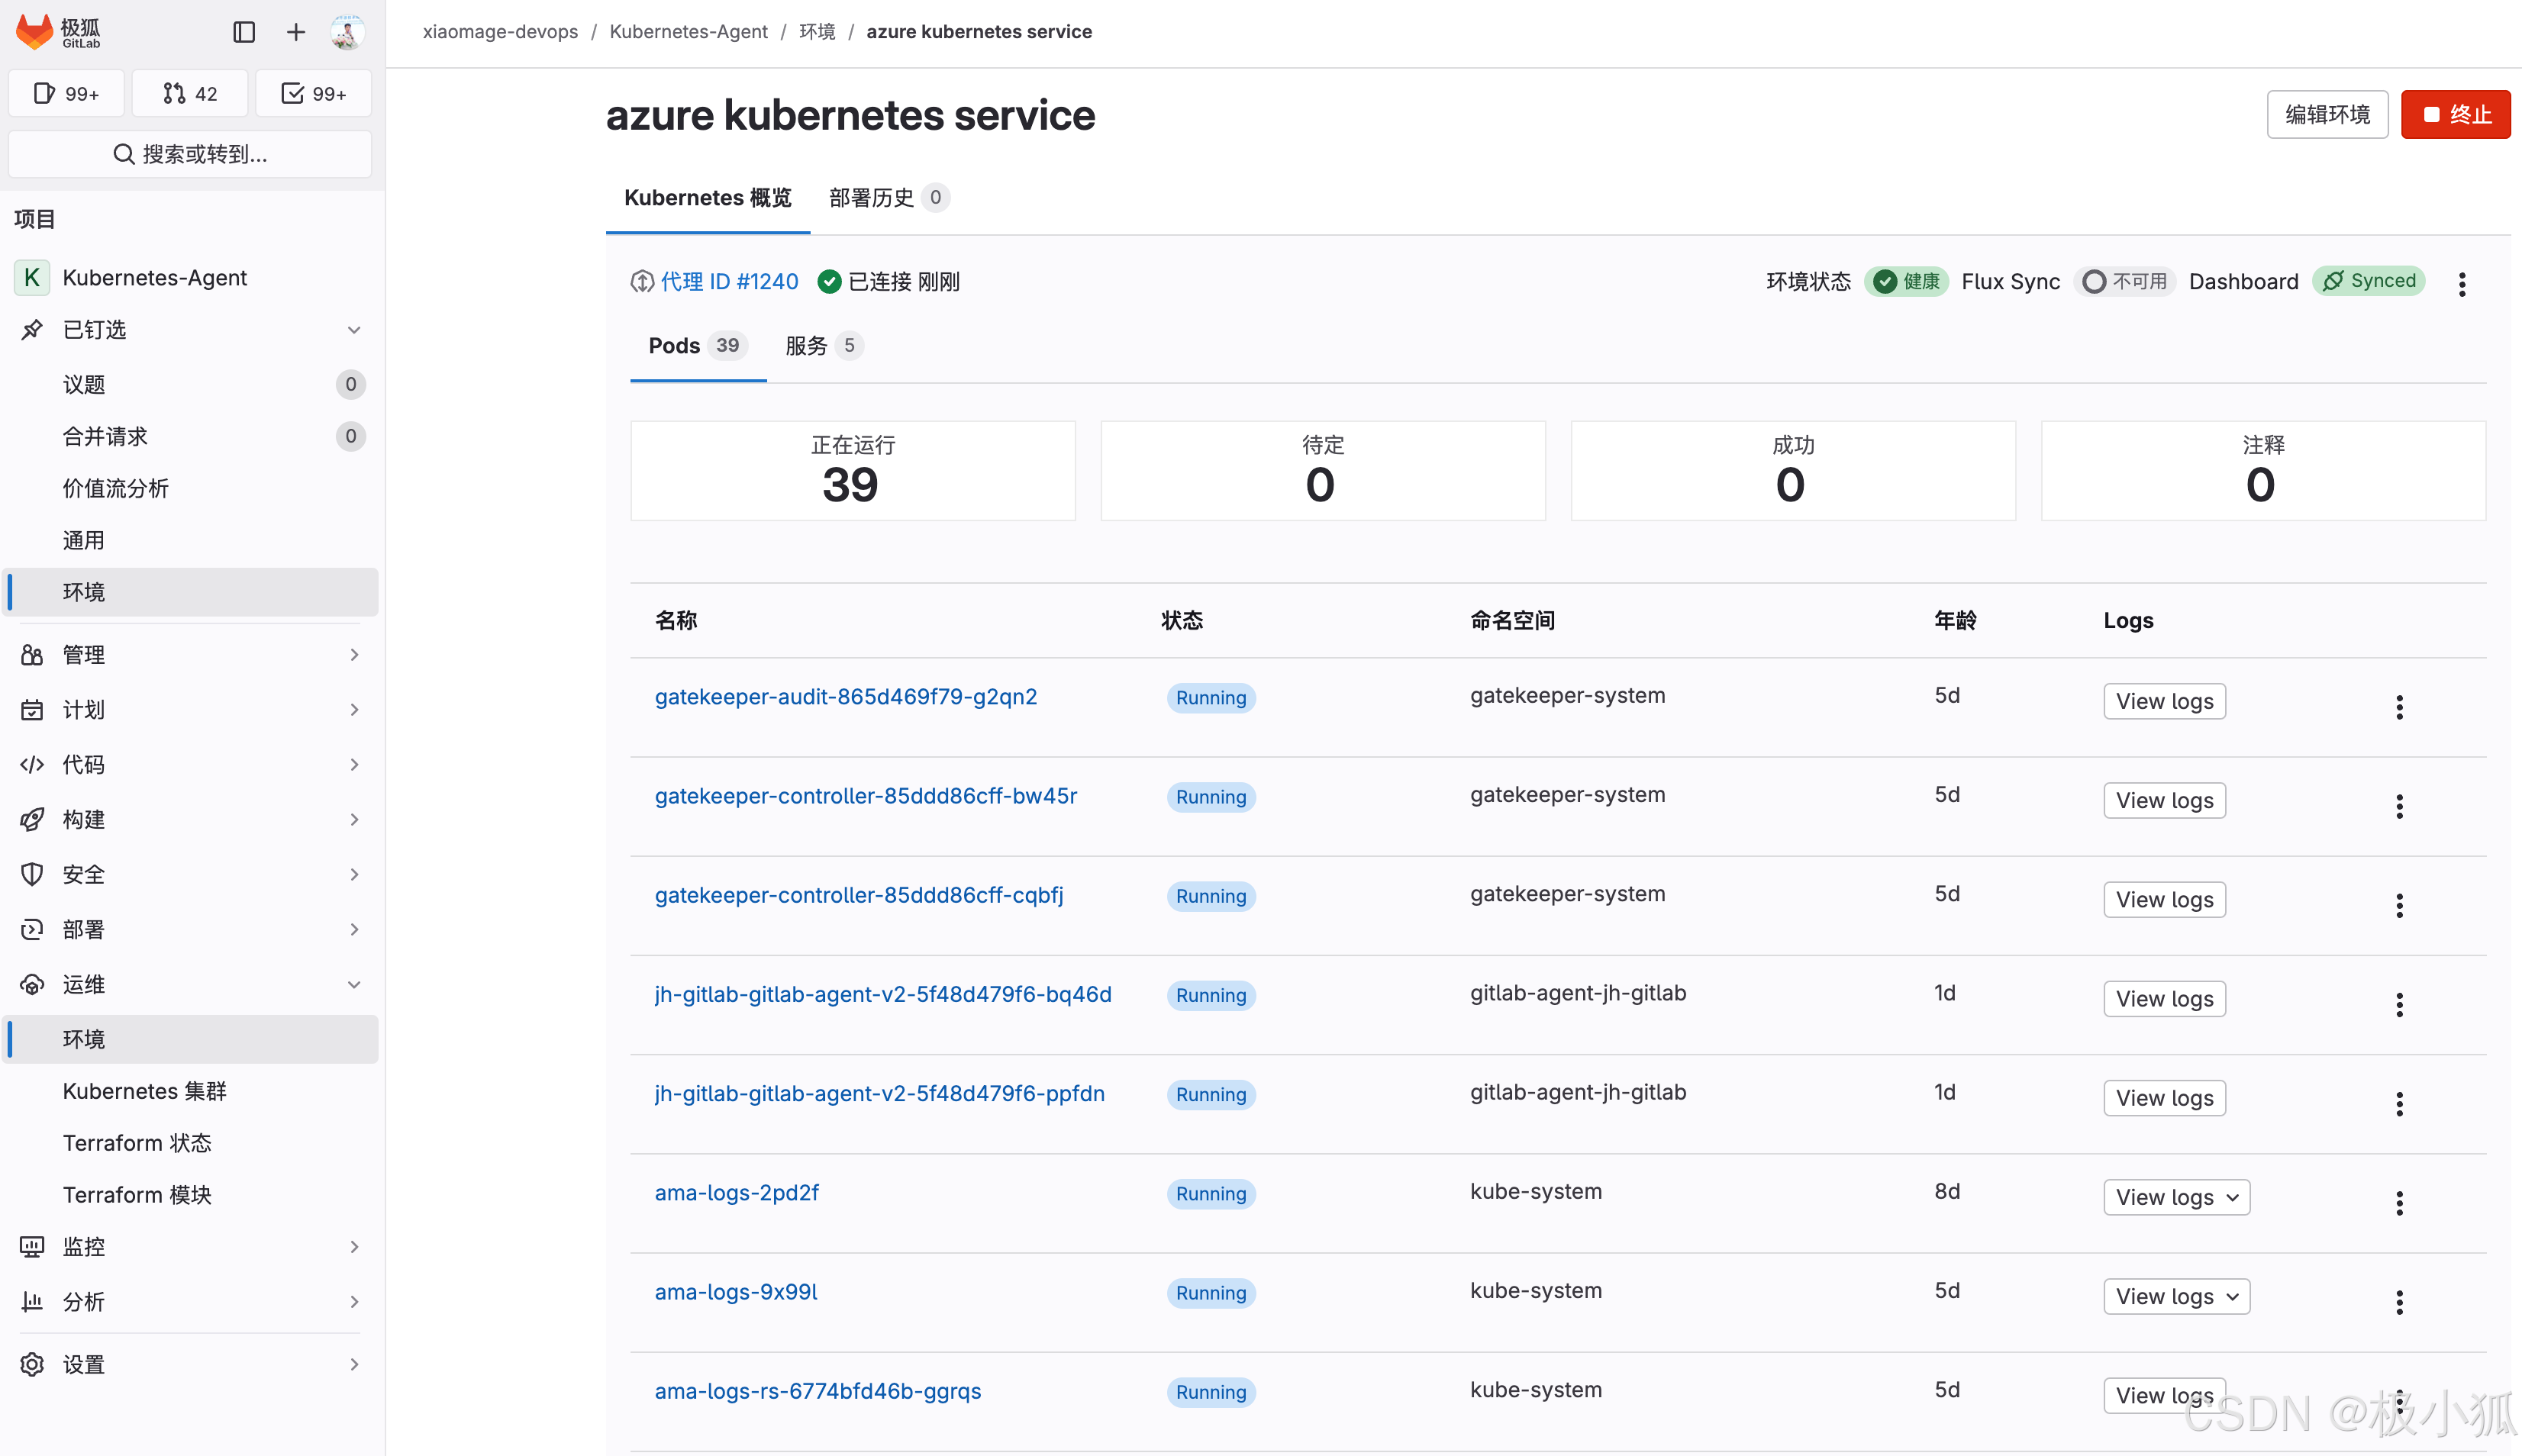Click the JiHu GitLab fox logo
2522x1456 pixels.
(34, 32)
